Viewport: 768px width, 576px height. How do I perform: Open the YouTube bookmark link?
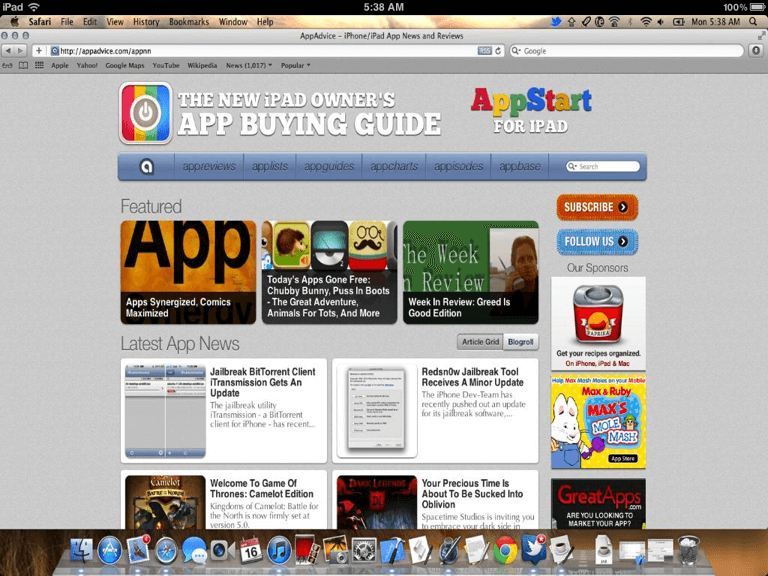[x=166, y=65]
